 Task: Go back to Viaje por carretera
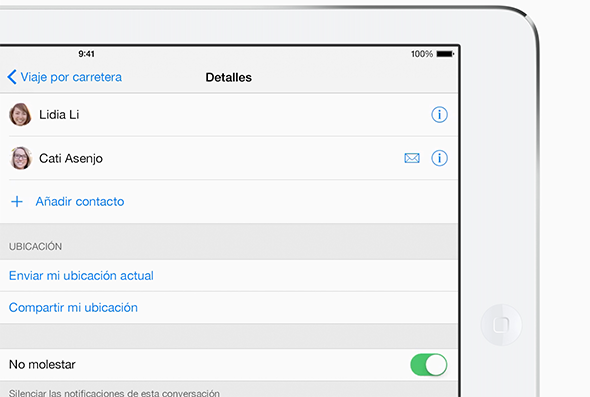(x=64, y=77)
